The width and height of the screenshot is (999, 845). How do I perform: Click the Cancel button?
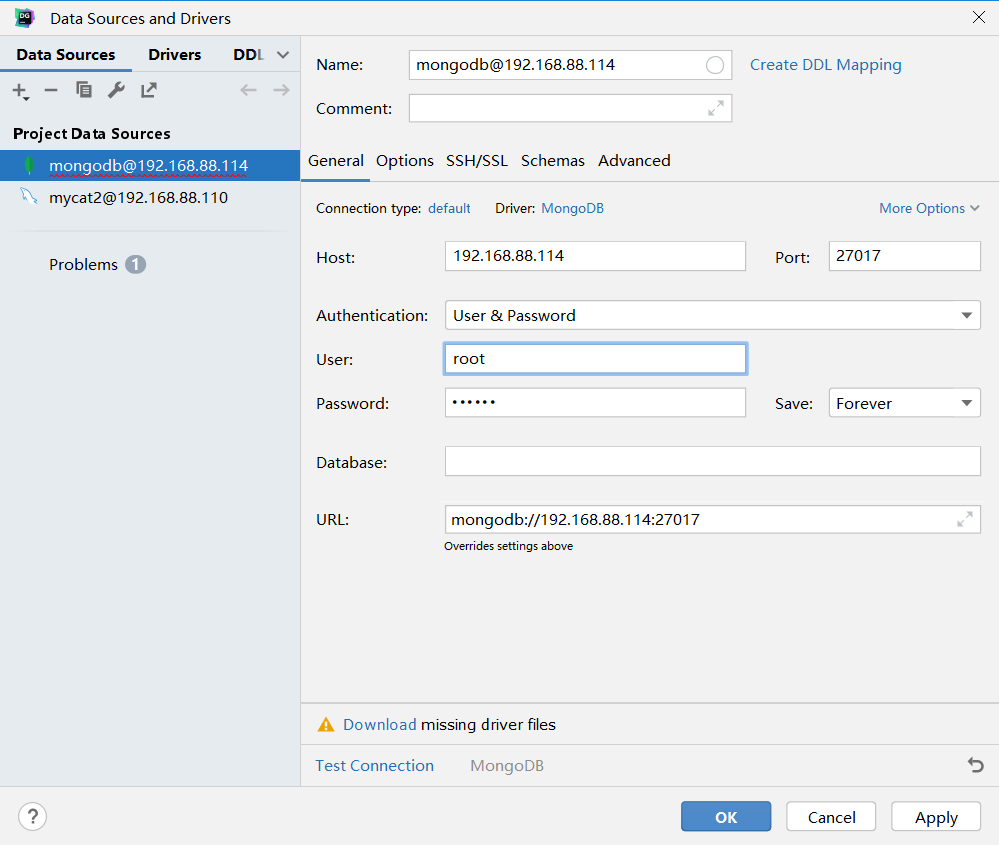[831, 817]
